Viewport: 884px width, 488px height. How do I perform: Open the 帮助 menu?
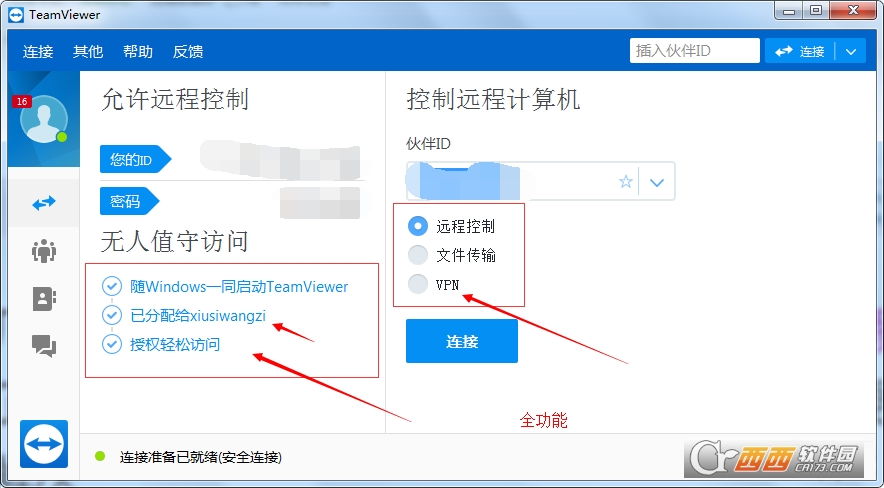[138, 51]
